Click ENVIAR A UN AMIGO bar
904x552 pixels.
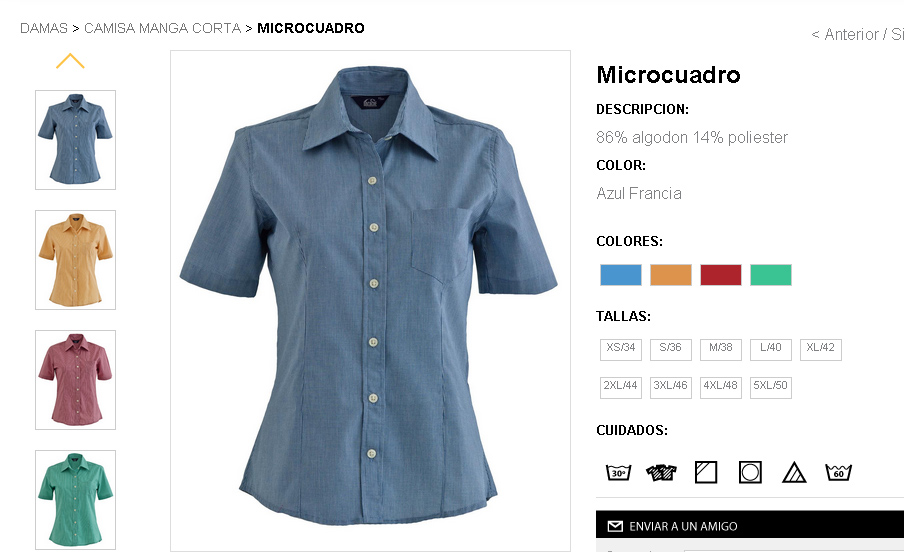[750, 526]
